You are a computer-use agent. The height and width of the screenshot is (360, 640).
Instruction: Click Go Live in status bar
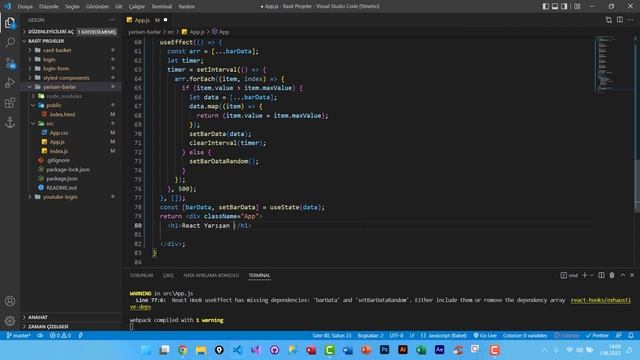pyautogui.click(x=485, y=336)
